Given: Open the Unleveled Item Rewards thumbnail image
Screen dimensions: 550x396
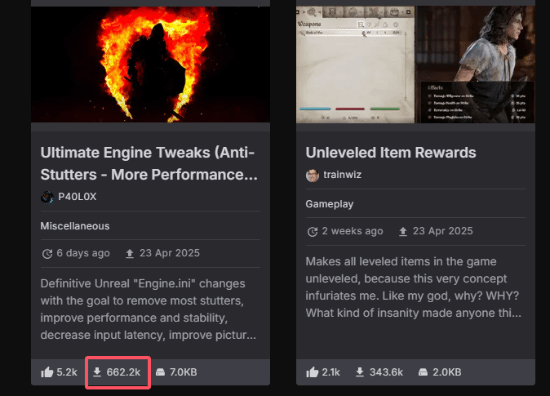Looking at the screenshot, I should coord(416,65).
